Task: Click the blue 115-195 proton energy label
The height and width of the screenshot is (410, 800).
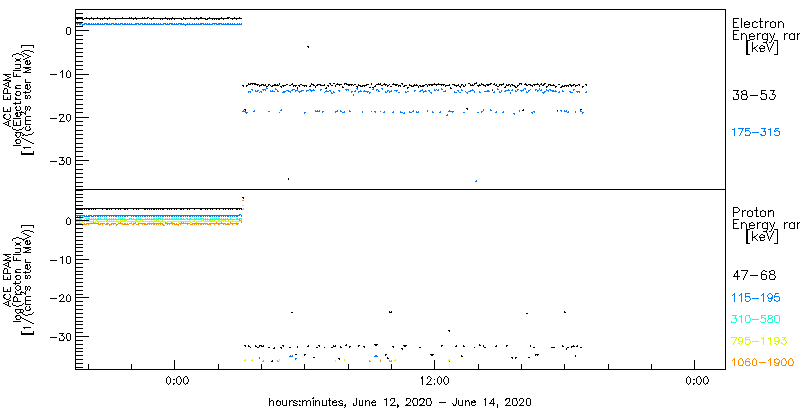Action: pyautogui.click(x=756, y=298)
